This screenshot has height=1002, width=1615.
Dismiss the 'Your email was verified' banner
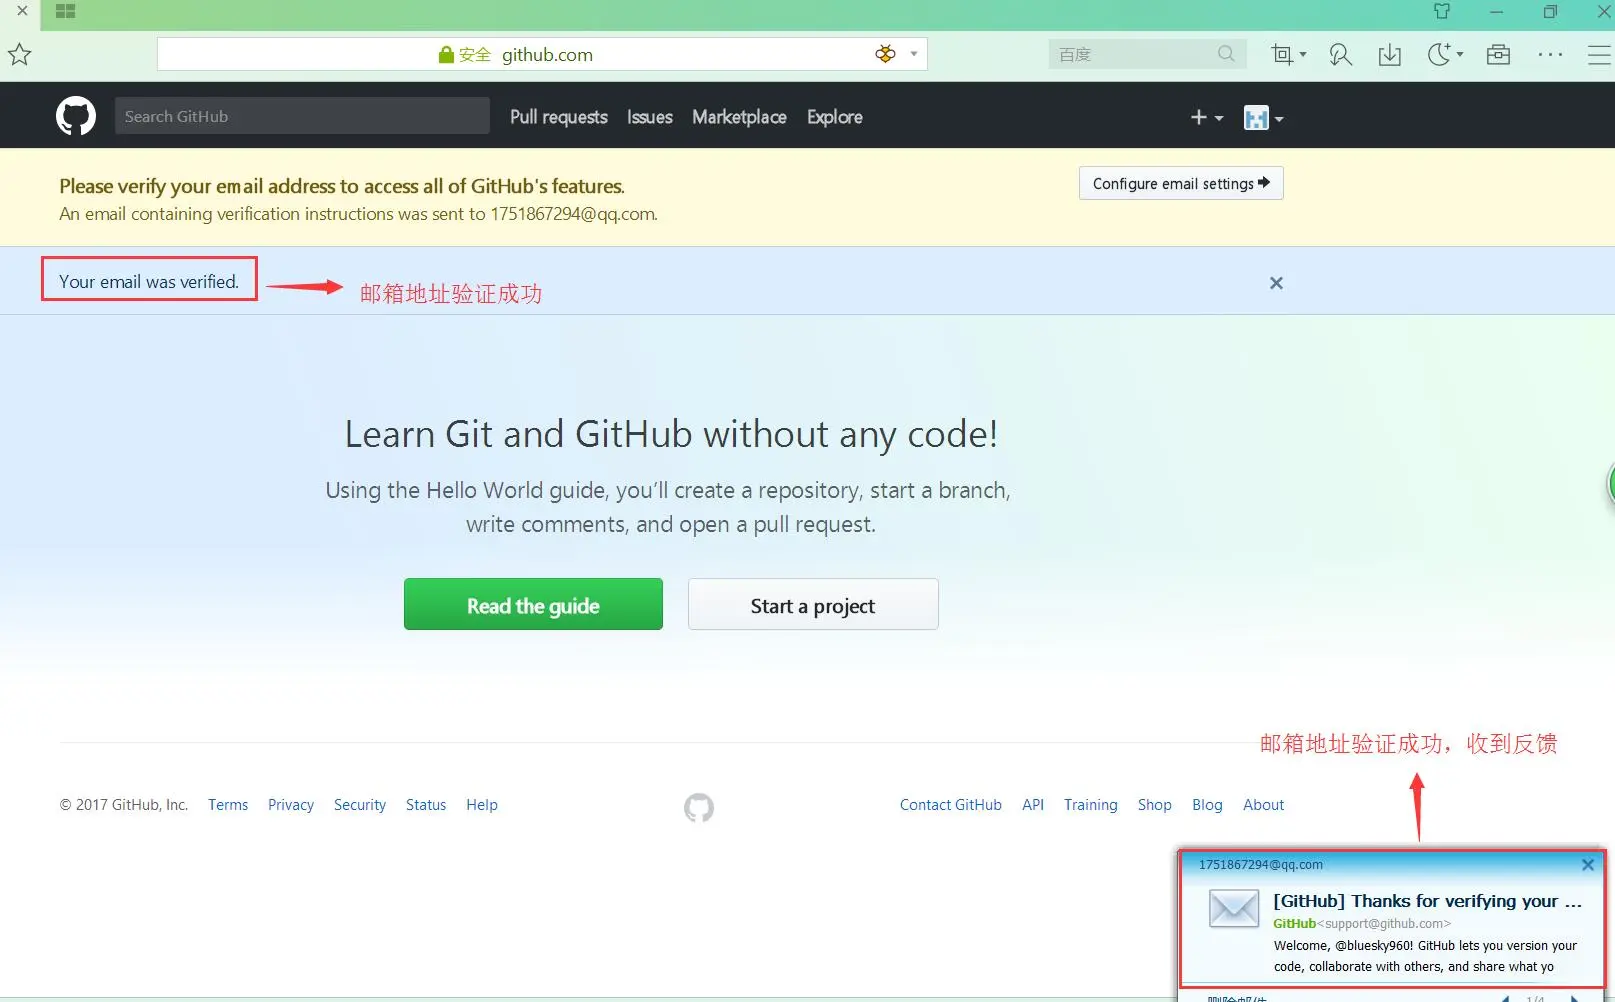(x=1276, y=283)
